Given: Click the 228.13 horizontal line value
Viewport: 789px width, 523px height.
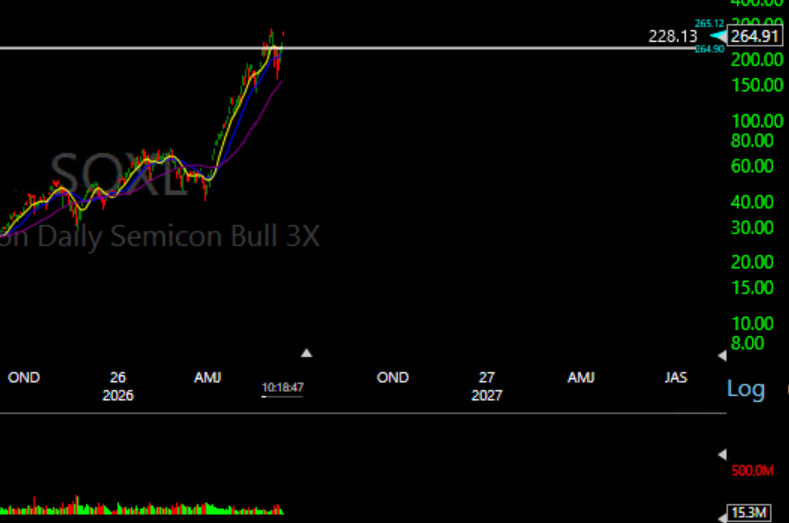Looking at the screenshot, I should pyautogui.click(x=673, y=36).
